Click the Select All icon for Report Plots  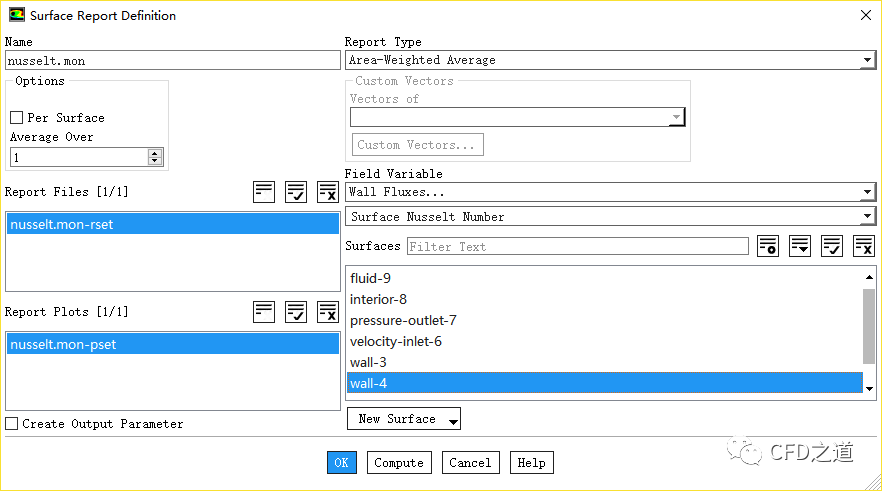[x=296, y=312]
